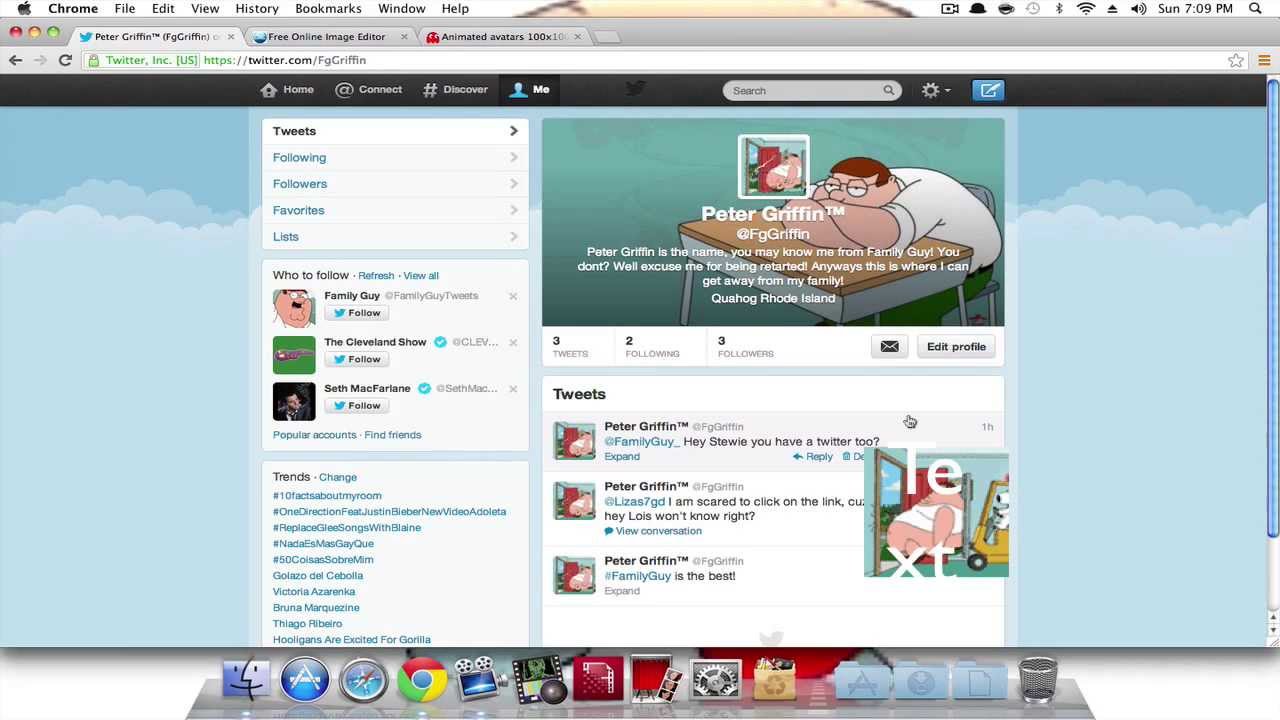Bookmark this page with the star icon
This screenshot has width=1280, height=720.
point(1236,60)
